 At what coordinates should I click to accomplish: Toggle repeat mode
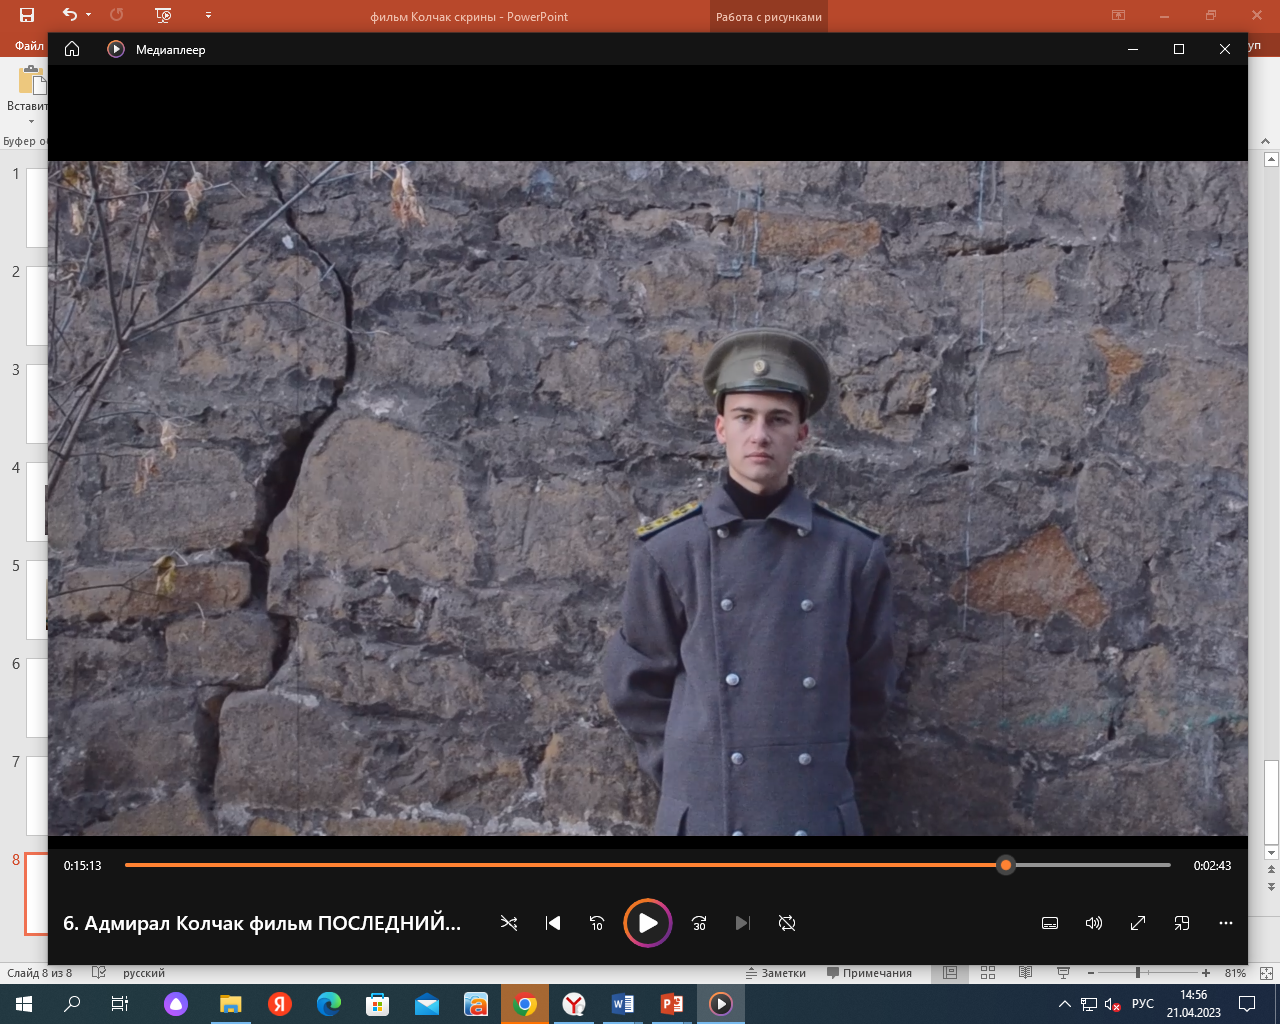click(x=787, y=923)
